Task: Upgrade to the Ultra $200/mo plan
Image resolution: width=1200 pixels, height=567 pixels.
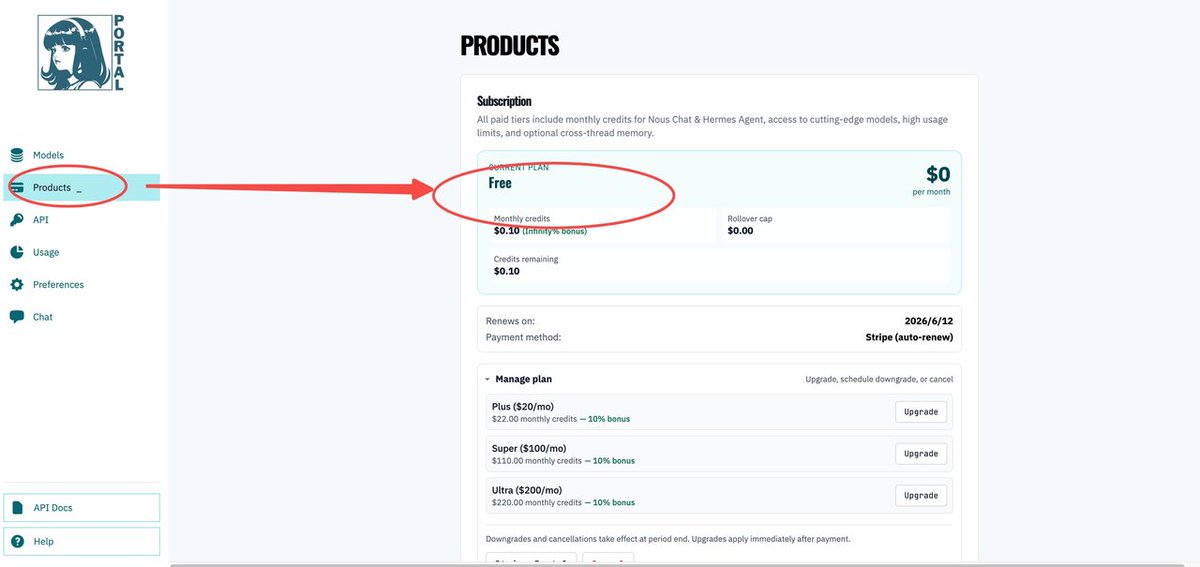Action: [920, 495]
